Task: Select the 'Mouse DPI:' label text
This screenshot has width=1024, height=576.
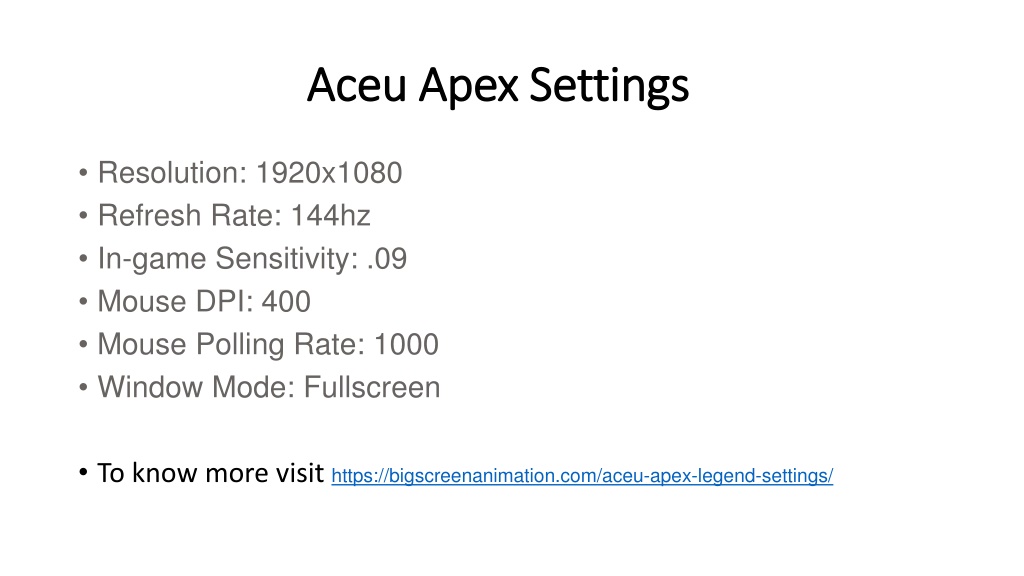Action: pyautogui.click(x=175, y=302)
